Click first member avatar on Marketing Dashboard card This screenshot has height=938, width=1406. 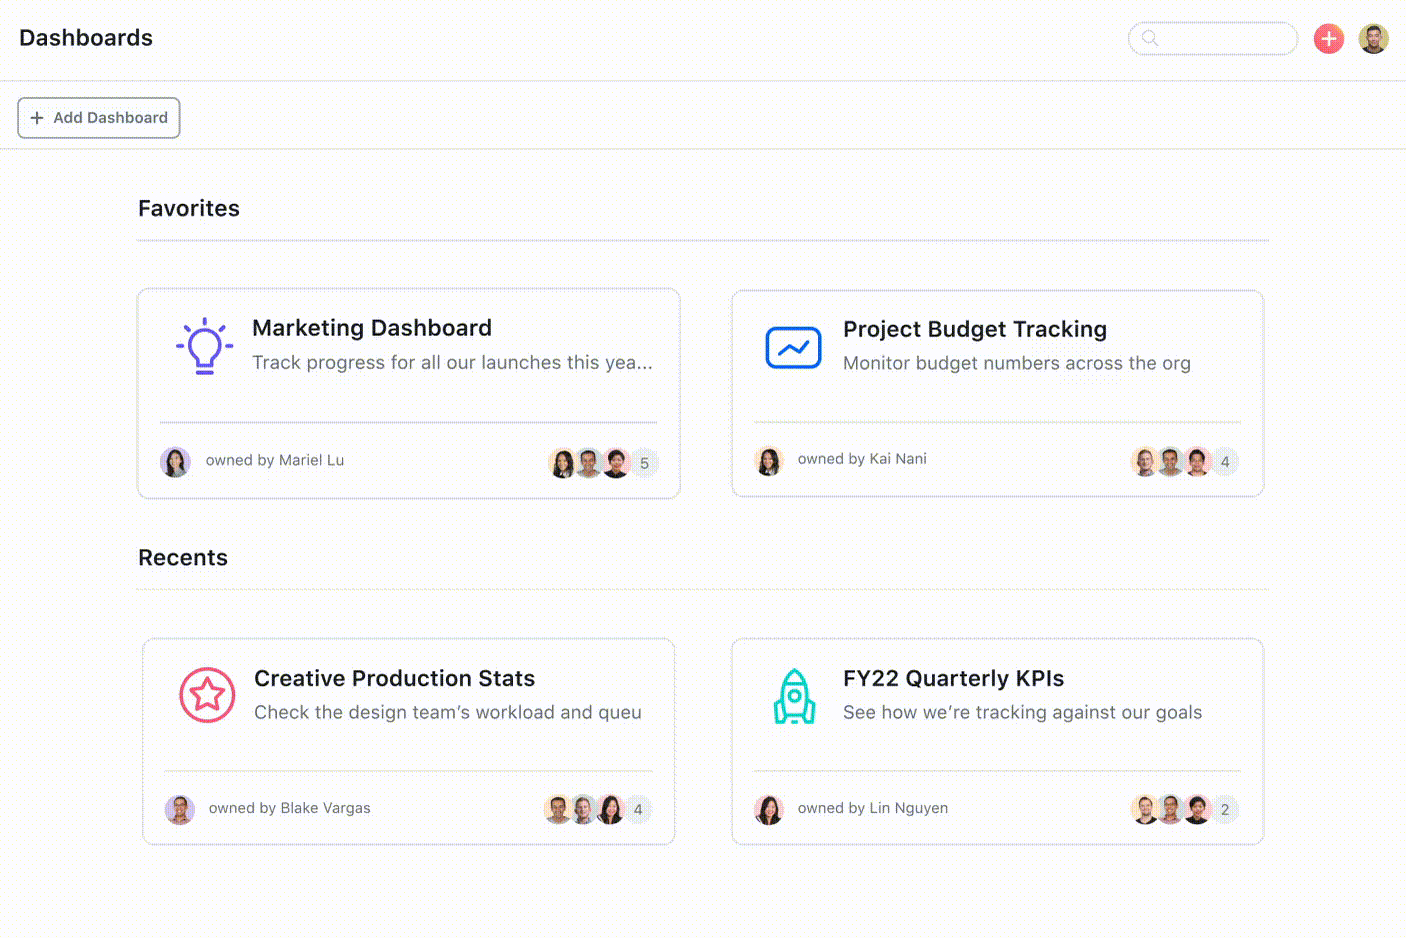click(563, 463)
